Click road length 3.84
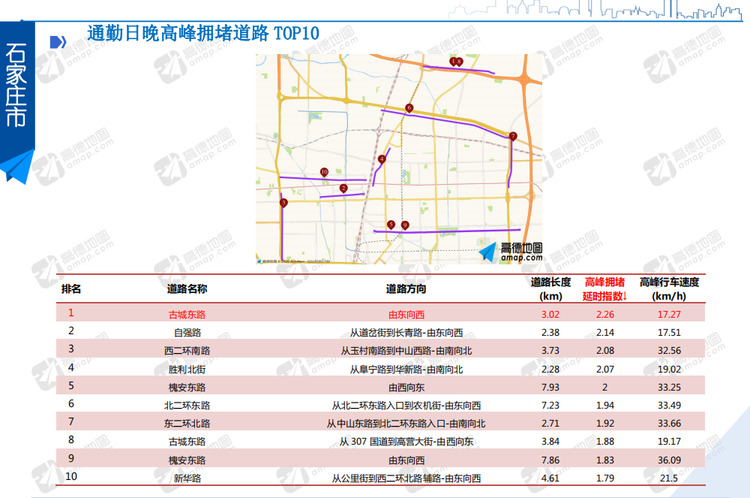 pos(551,442)
